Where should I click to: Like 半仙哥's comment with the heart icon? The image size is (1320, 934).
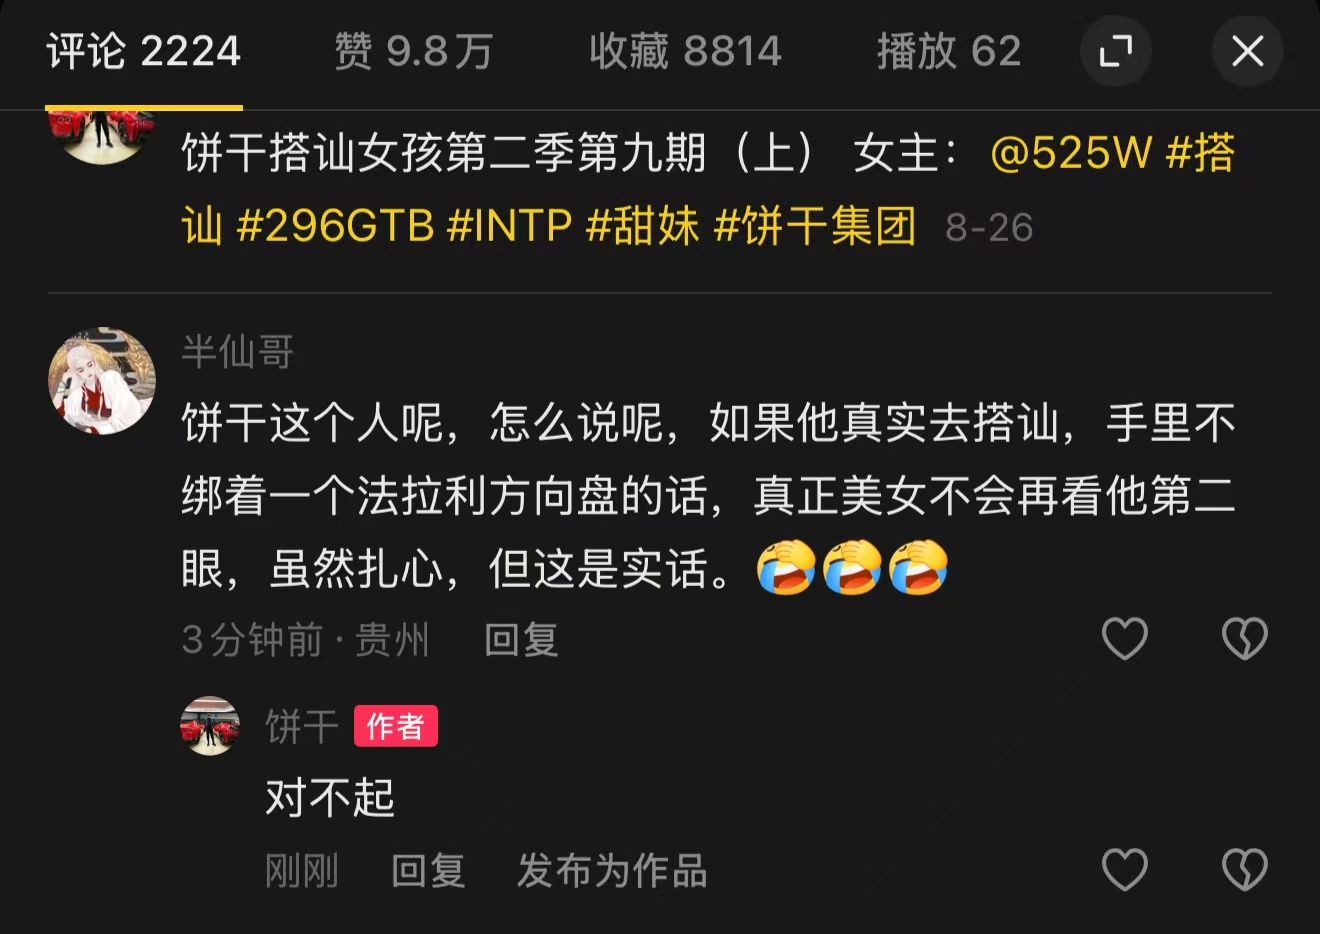pyautogui.click(x=1124, y=638)
